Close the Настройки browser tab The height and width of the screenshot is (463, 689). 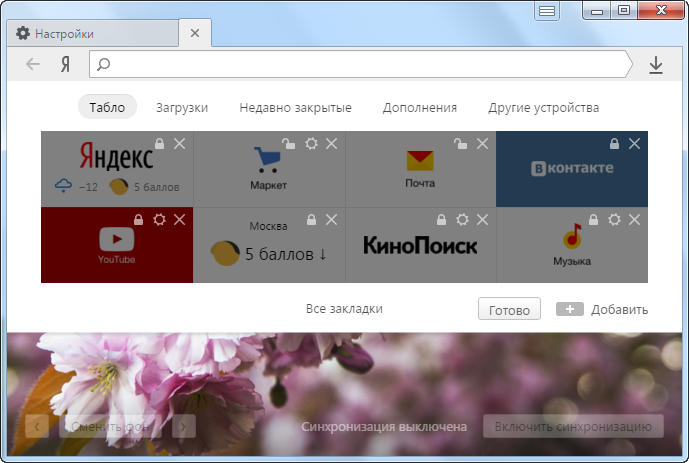tap(195, 33)
